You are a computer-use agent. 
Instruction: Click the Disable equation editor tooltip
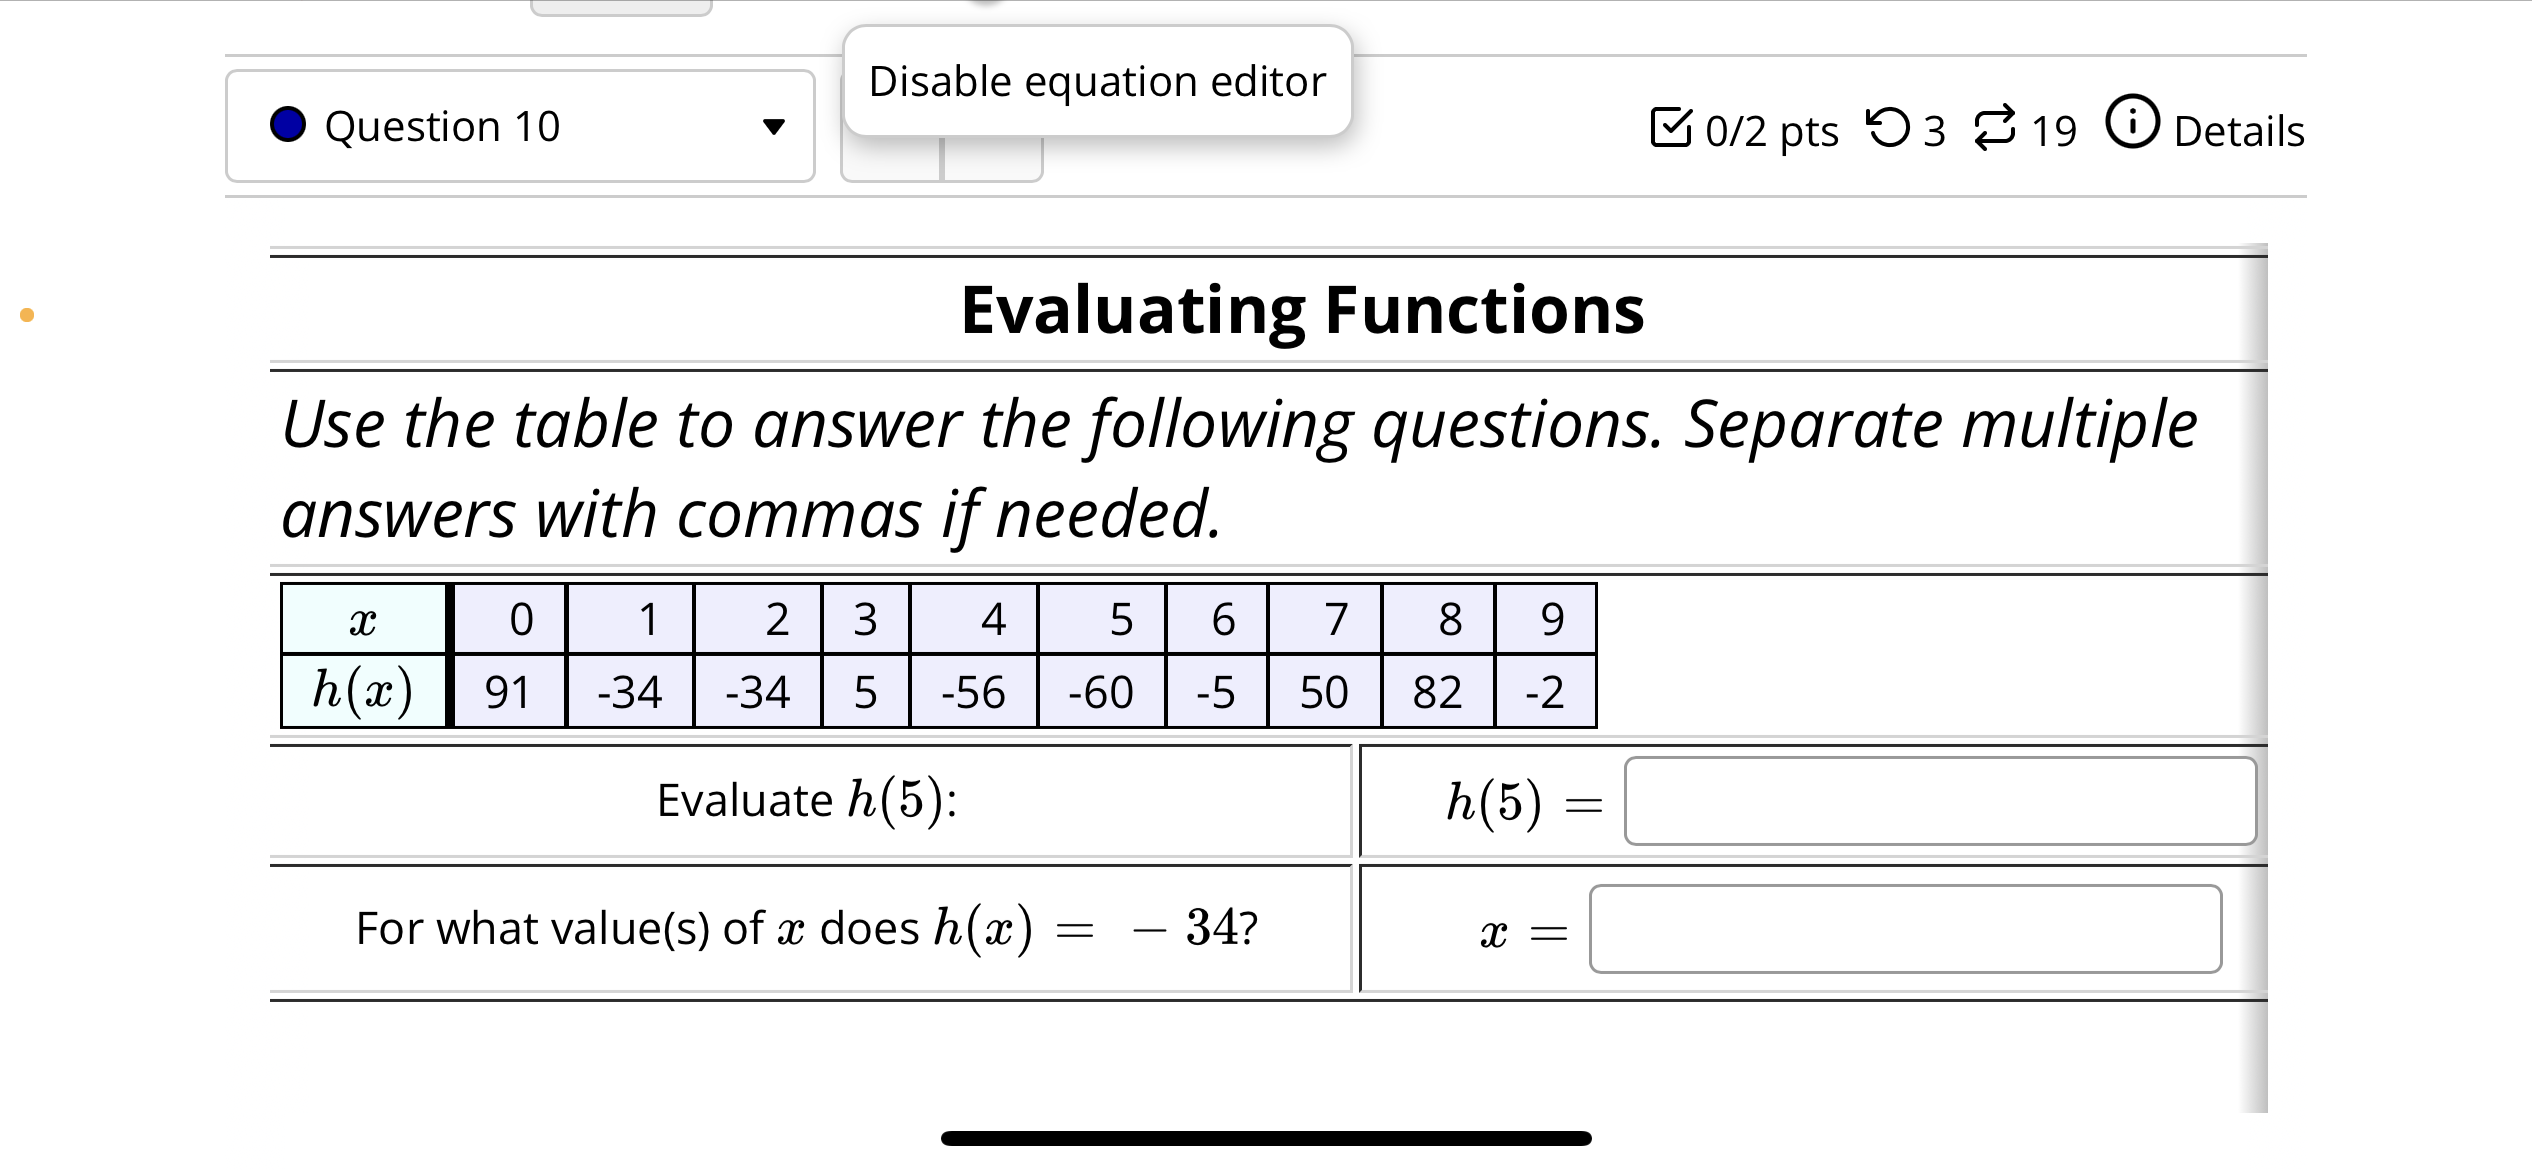coord(1097,81)
